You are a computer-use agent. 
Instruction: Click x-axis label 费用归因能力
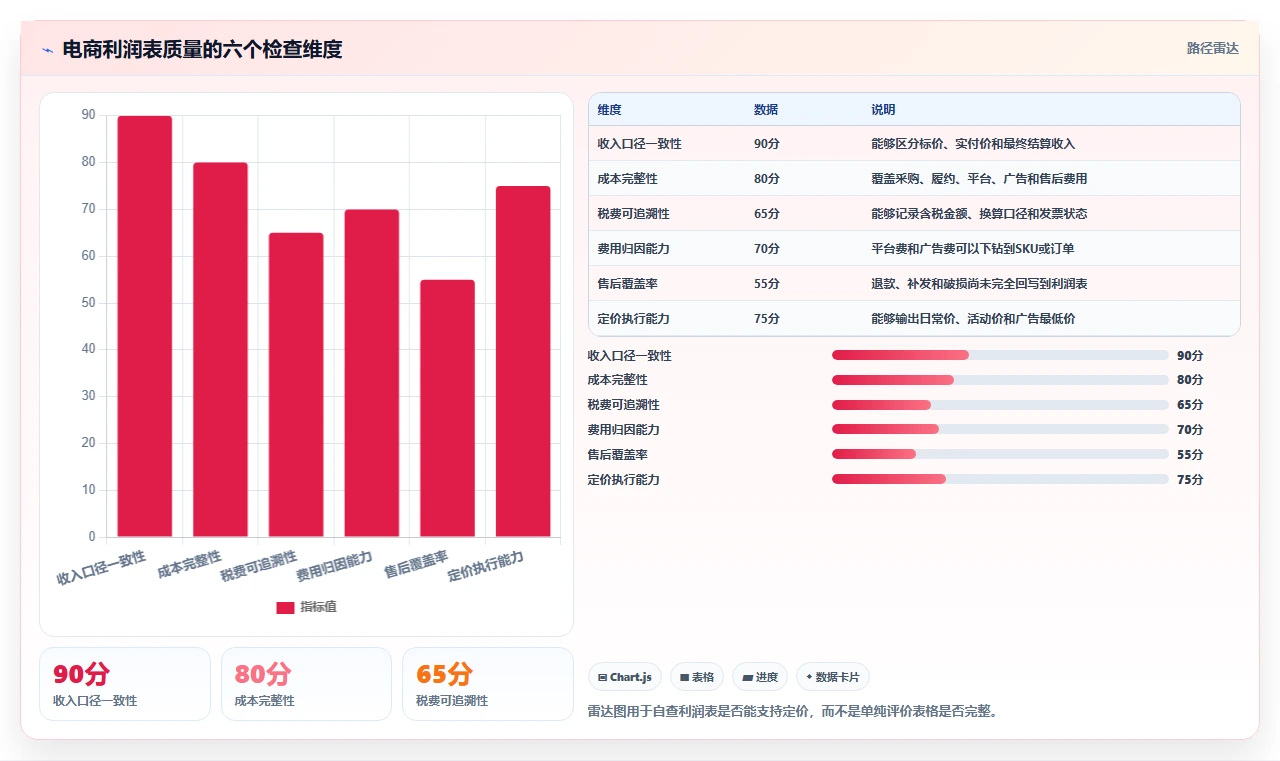pos(335,565)
